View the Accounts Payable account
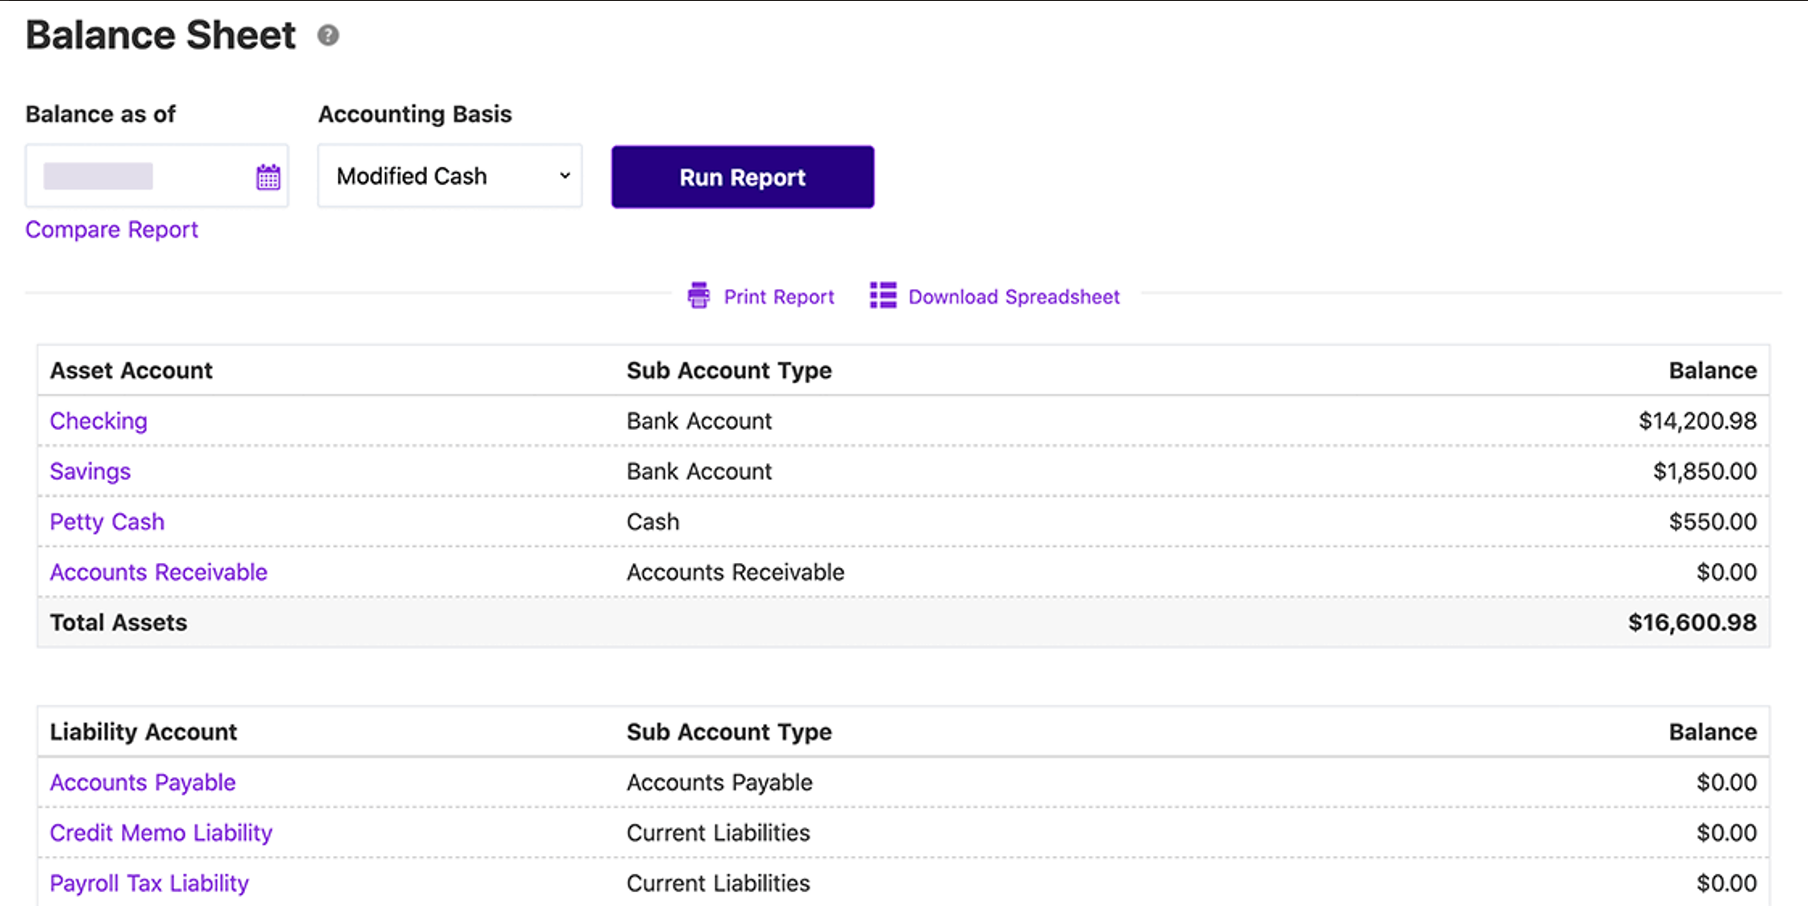 tap(142, 782)
